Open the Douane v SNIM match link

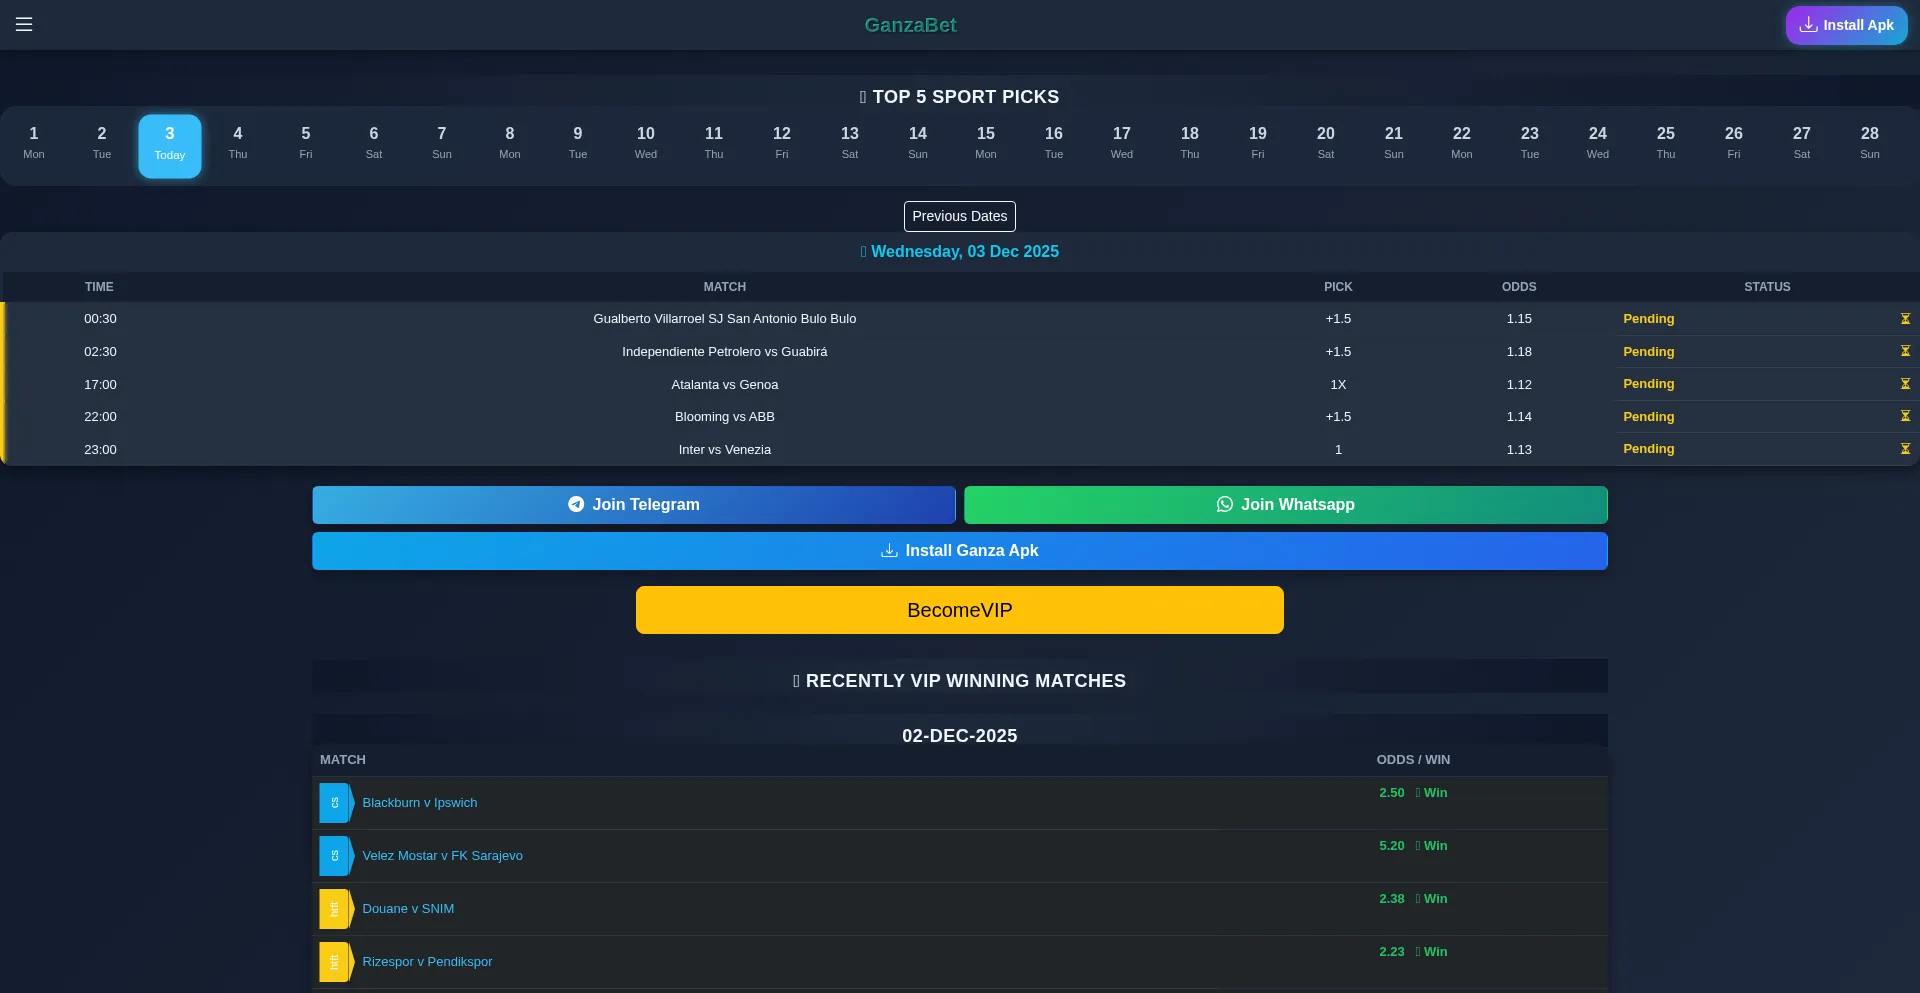click(408, 909)
